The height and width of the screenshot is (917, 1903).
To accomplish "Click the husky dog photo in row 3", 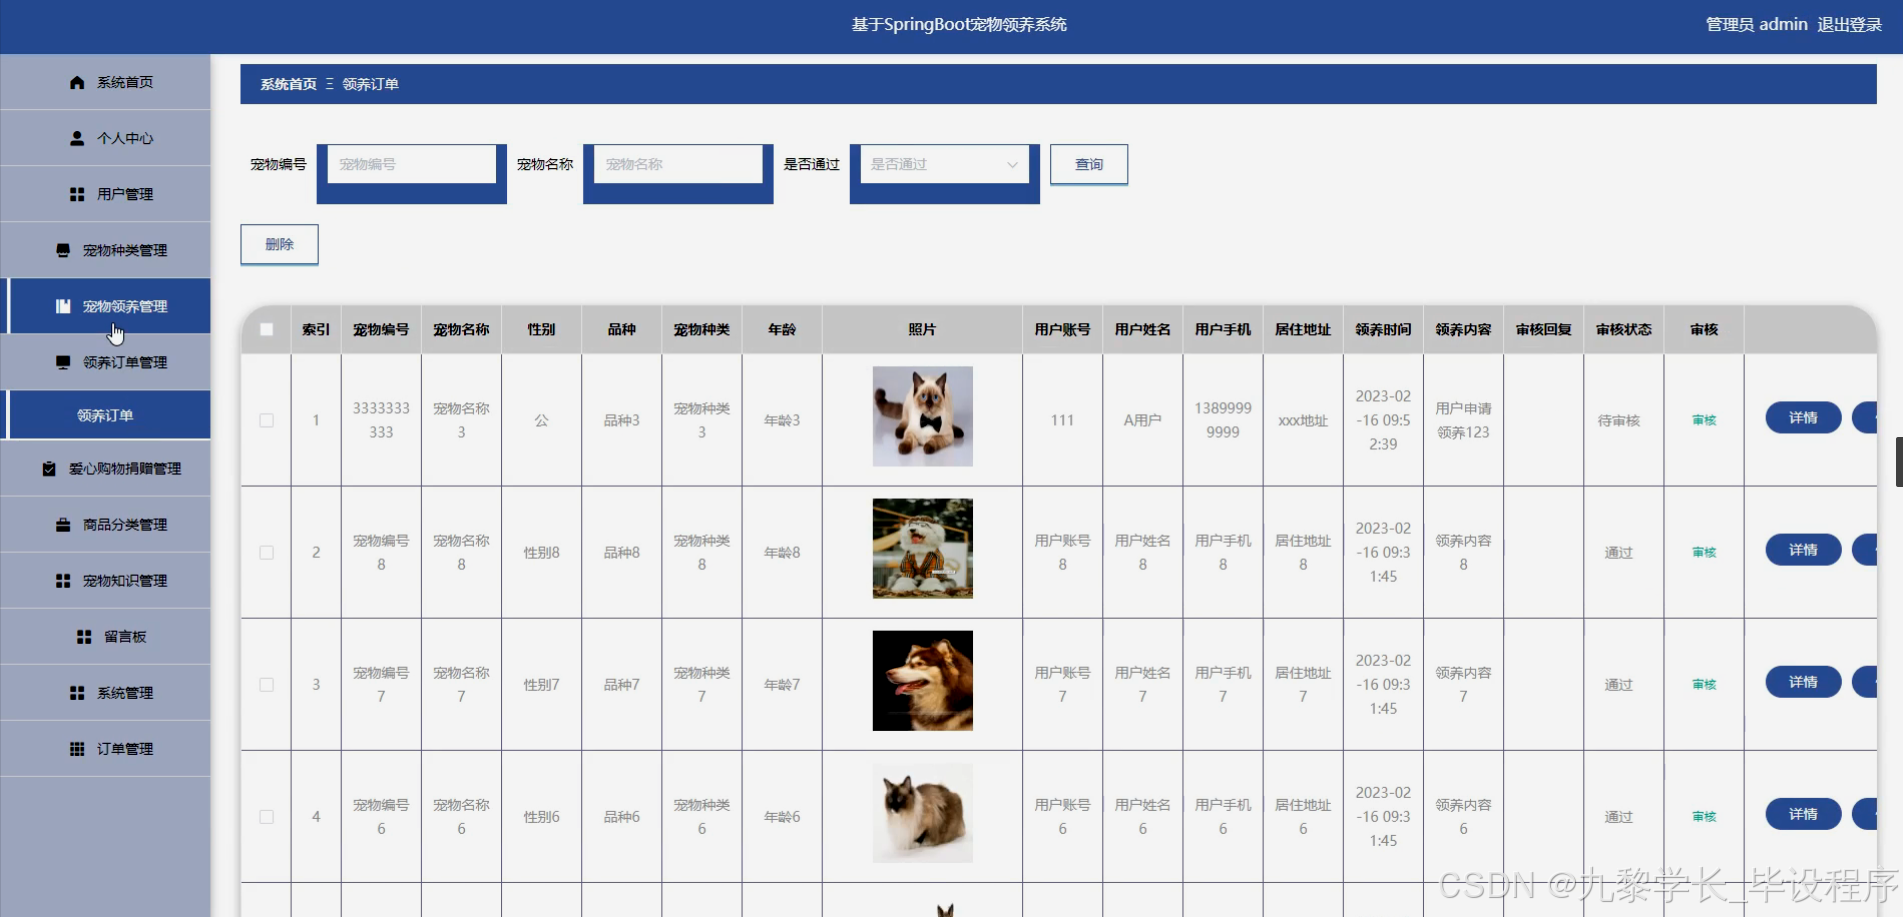I will pyautogui.click(x=922, y=680).
